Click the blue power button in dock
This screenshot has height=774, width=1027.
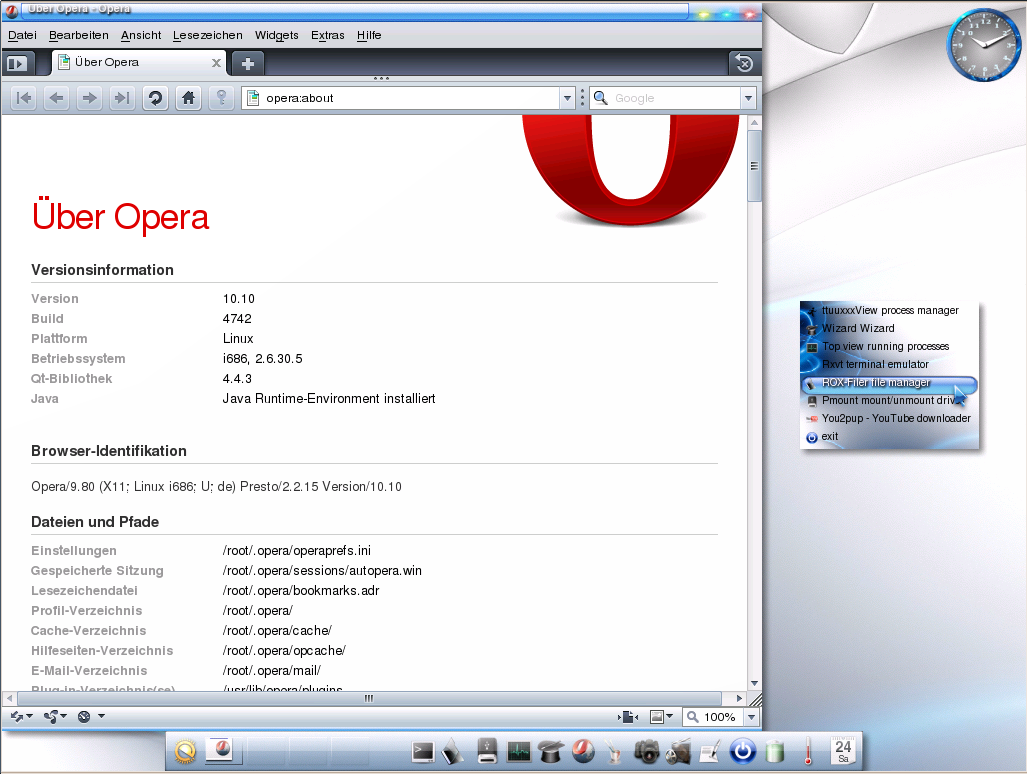click(x=743, y=751)
